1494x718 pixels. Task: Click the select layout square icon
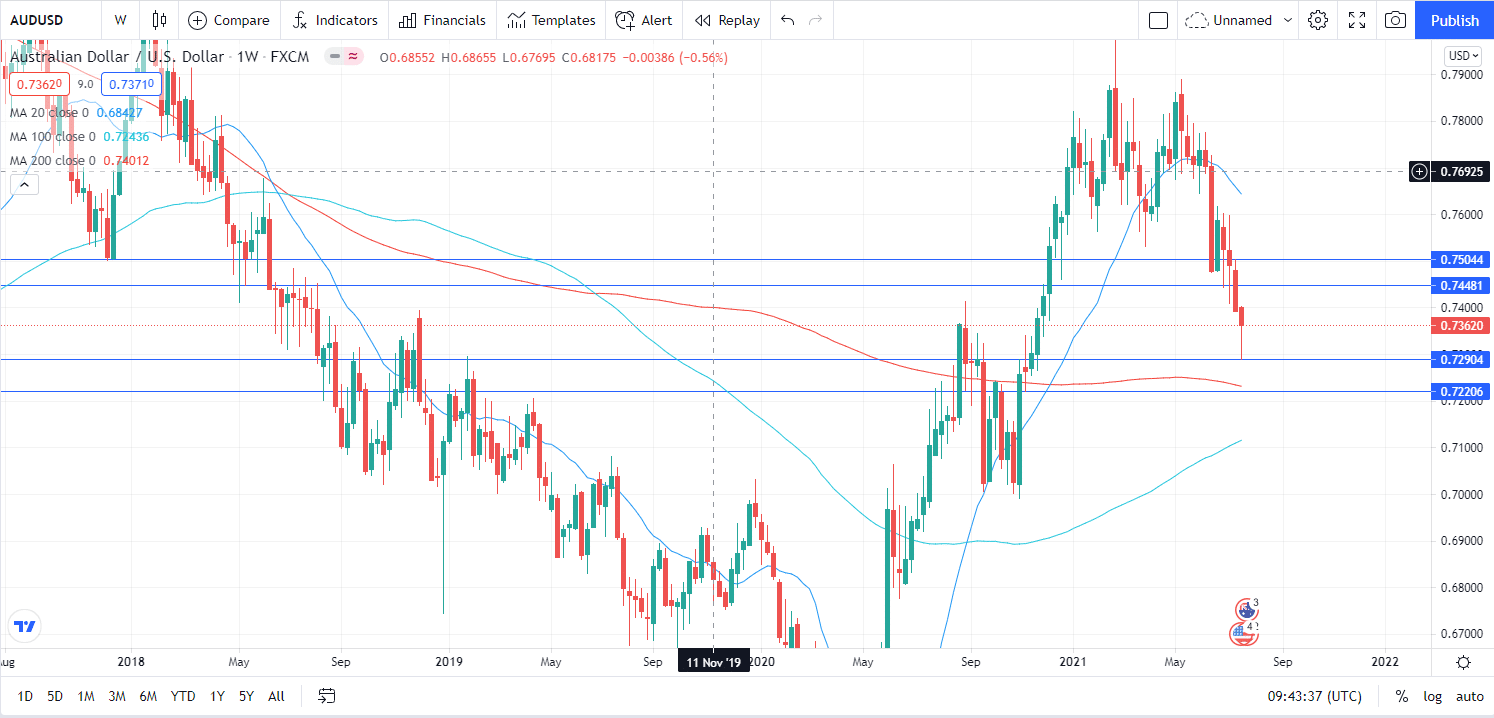tap(1158, 20)
